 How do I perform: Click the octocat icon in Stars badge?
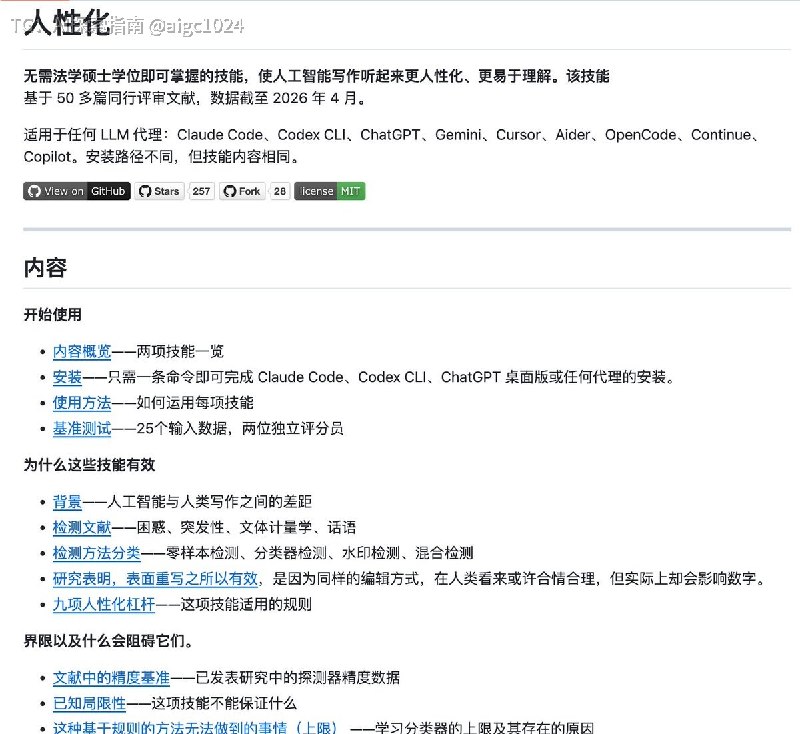(x=145, y=191)
